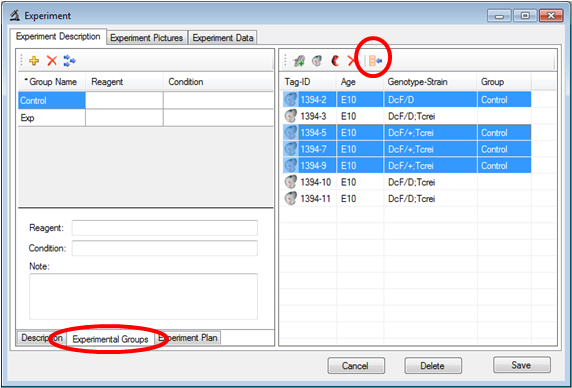This screenshot has width=572, height=388.
Task: Click embryo icon of row 1394-7
Action: point(291,149)
